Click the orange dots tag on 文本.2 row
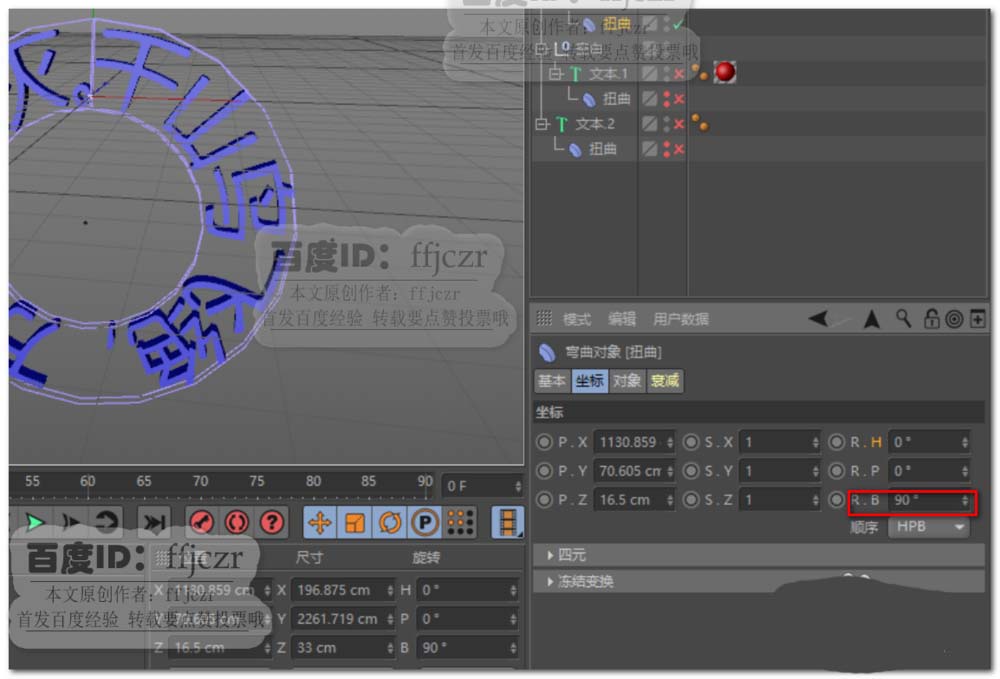This screenshot has height=679, width=1000. 700,122
